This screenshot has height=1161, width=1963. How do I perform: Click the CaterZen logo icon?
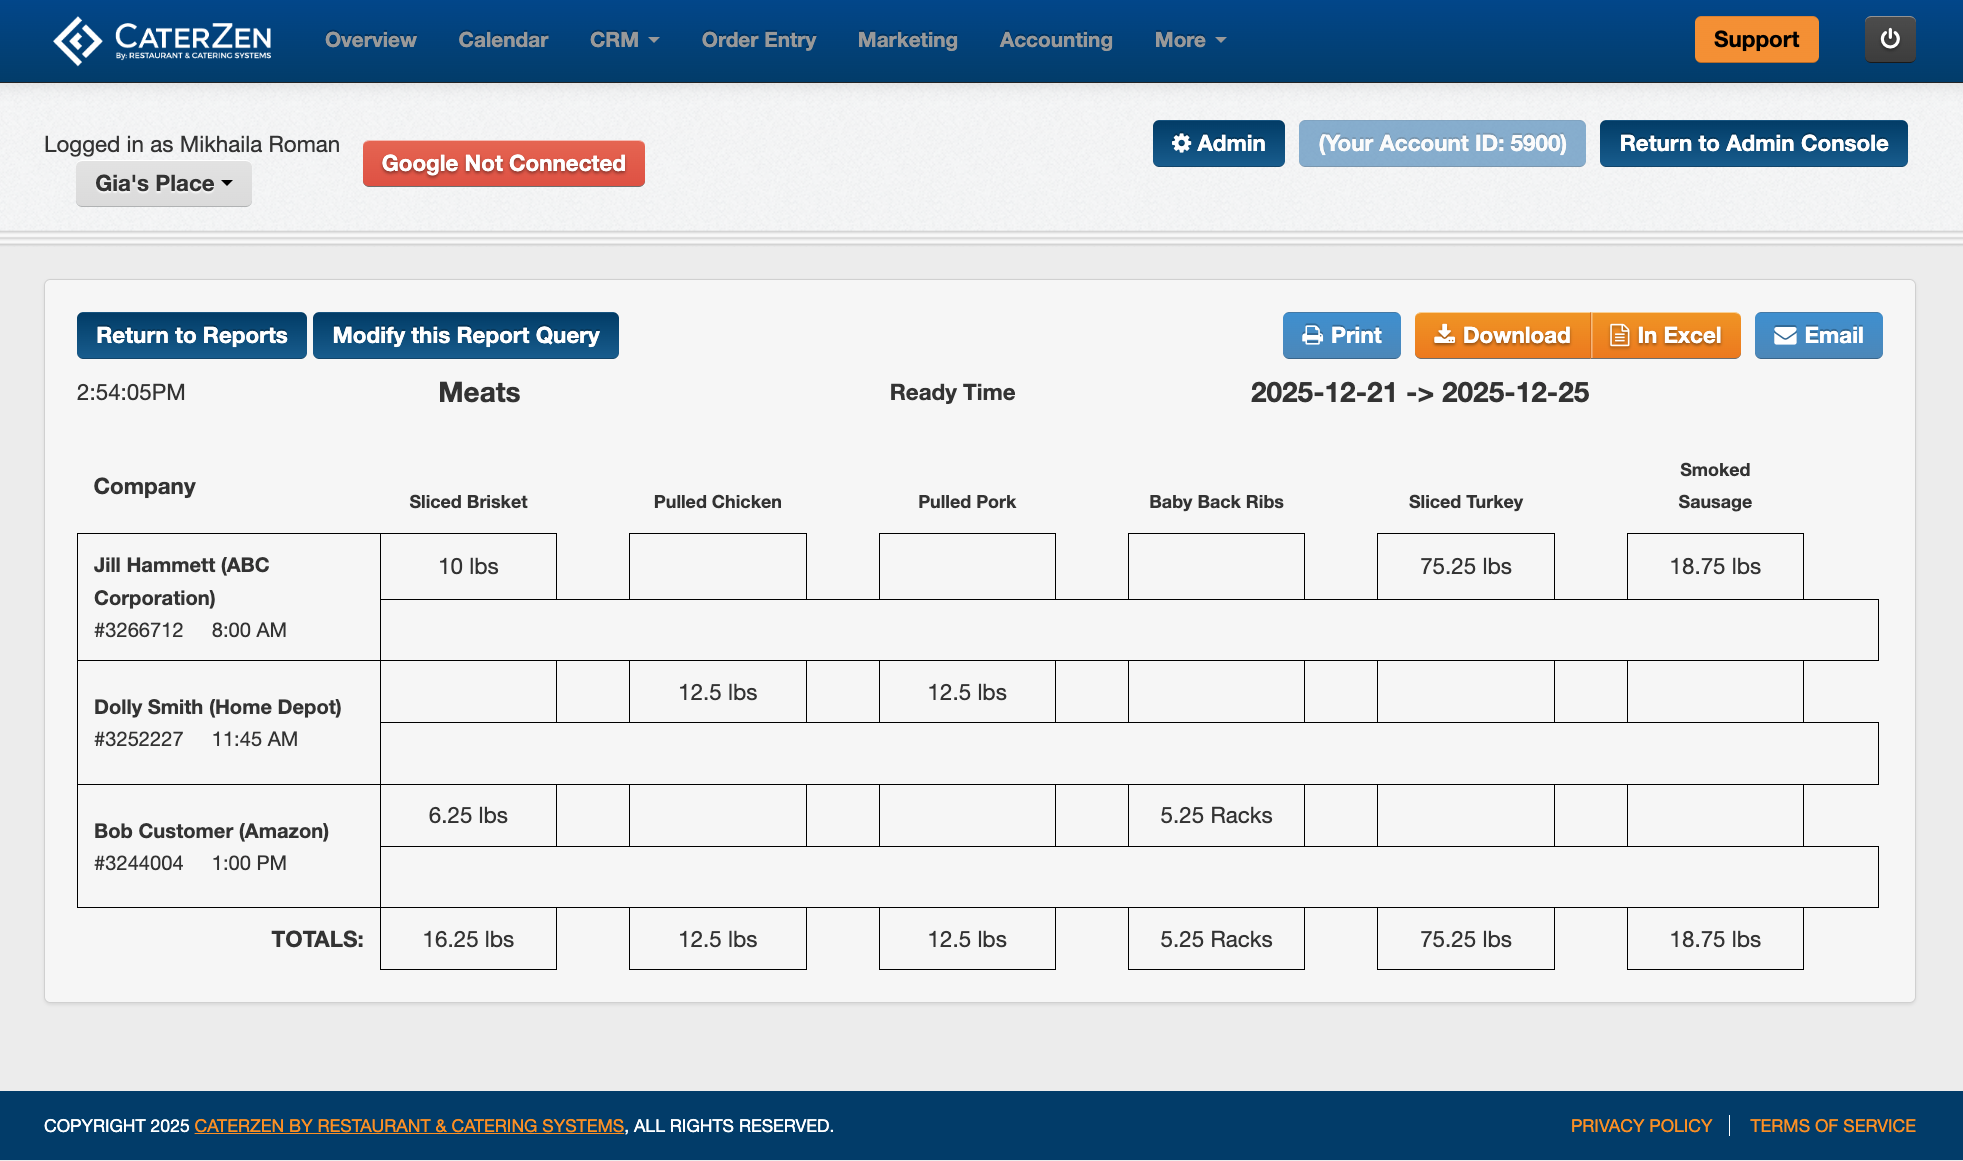[x=77, y=41]
